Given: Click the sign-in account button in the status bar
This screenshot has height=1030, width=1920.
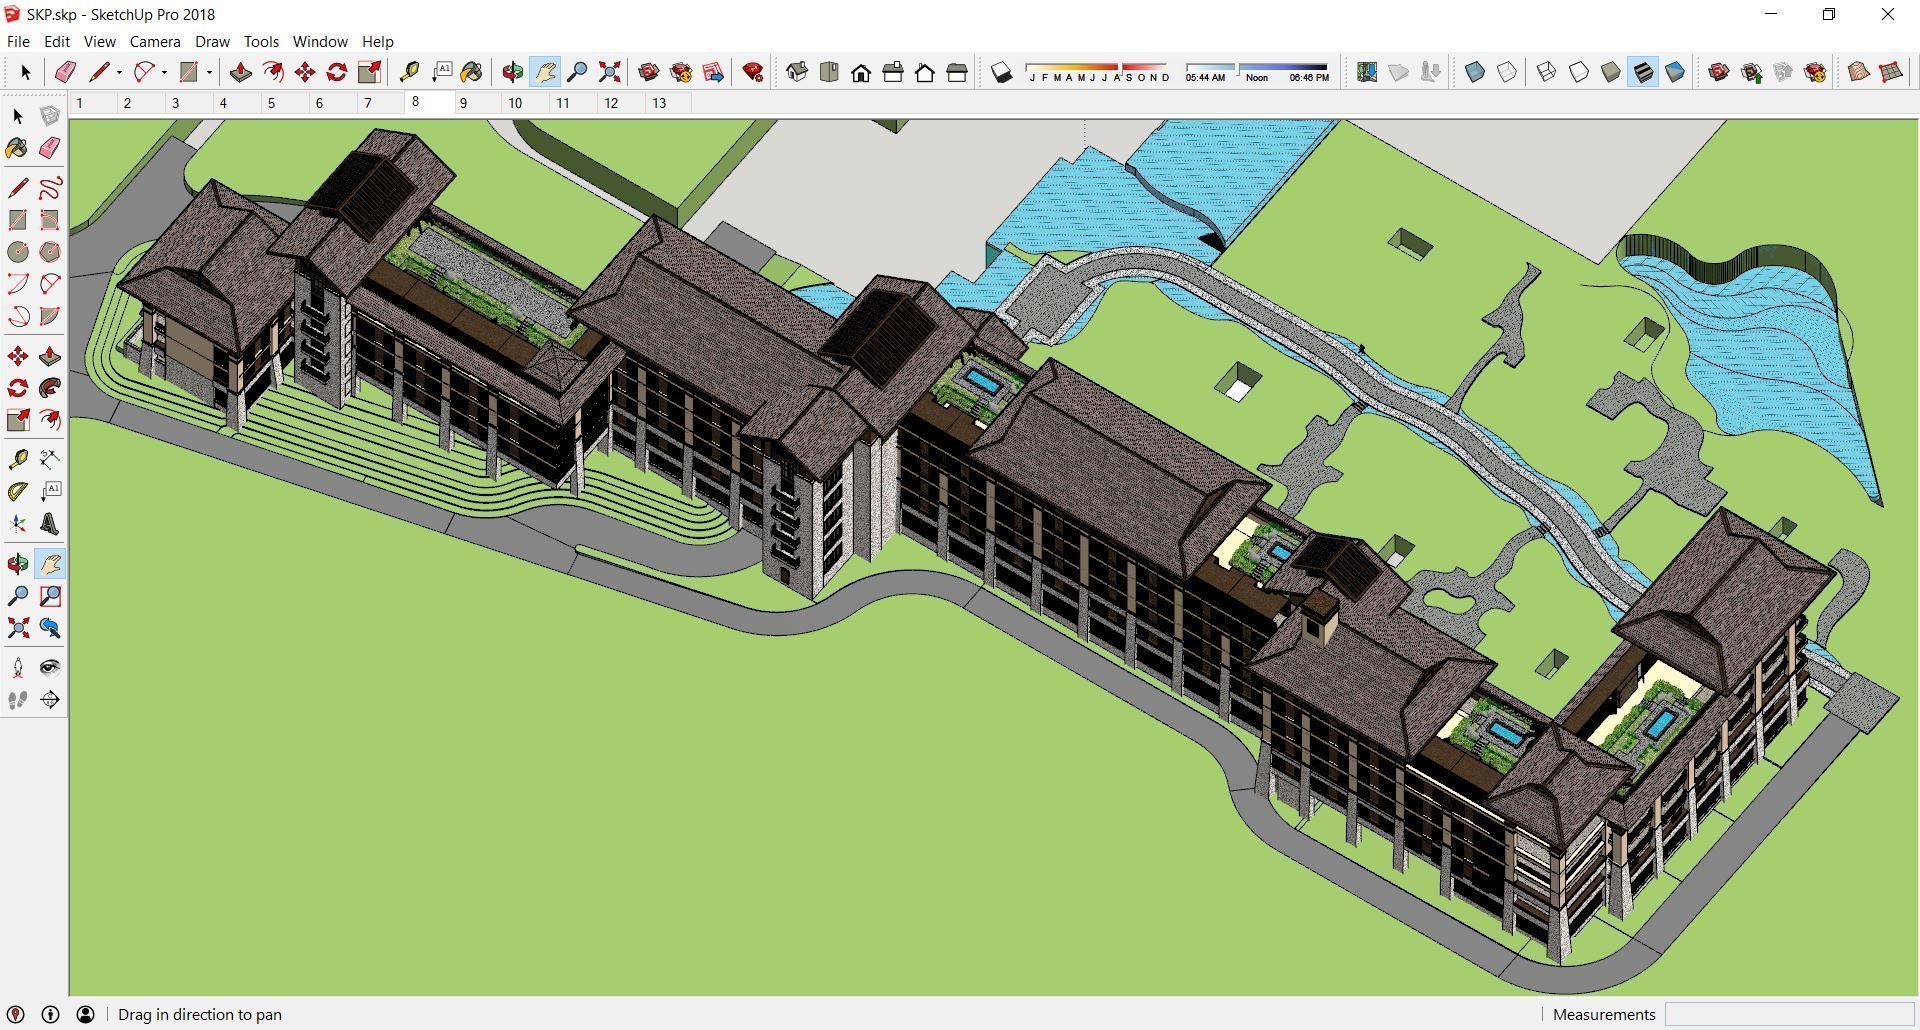Looking at the screenshot, I should (x=85, y=1014).
